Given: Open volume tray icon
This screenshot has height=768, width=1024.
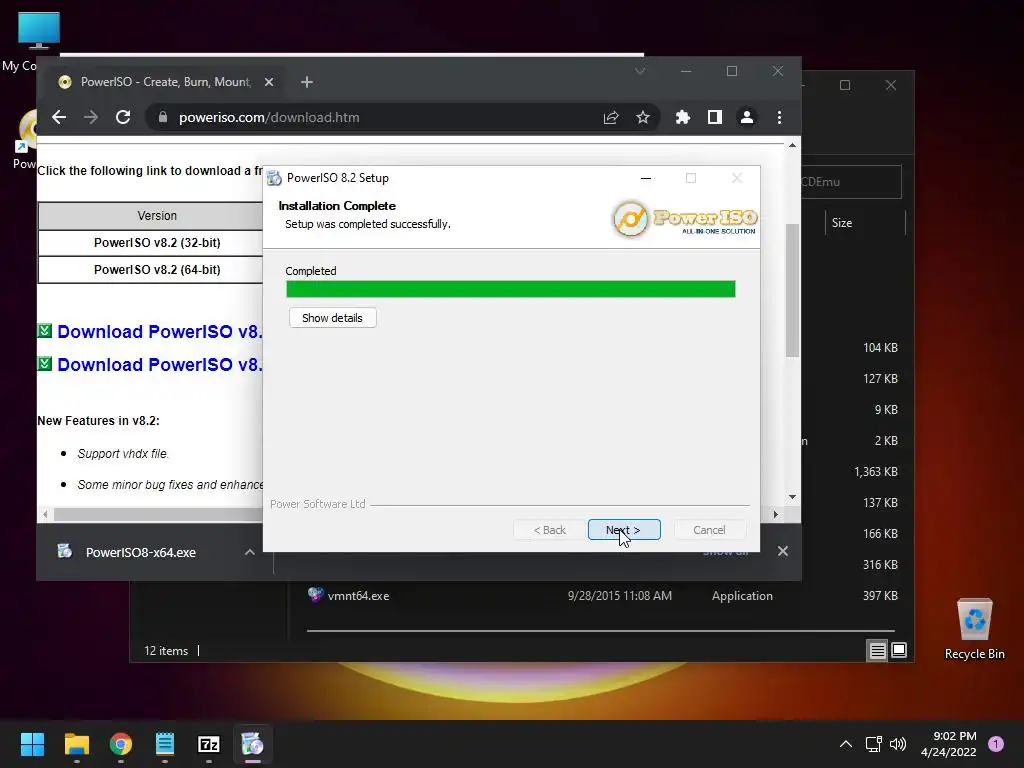Looking at the screenshot, I should tap(898, 744).
